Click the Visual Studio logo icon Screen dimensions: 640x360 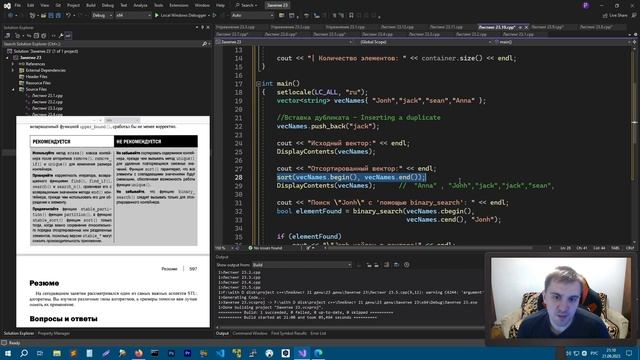point(7,5)
